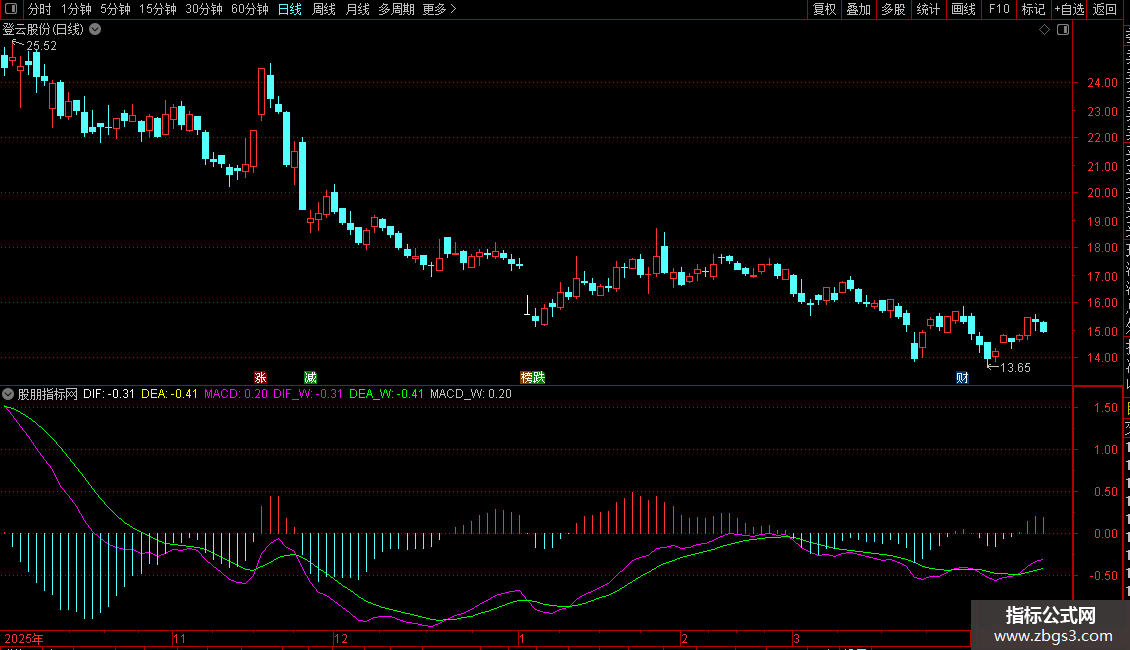Select the 60分钟 period

click(249, 9)
